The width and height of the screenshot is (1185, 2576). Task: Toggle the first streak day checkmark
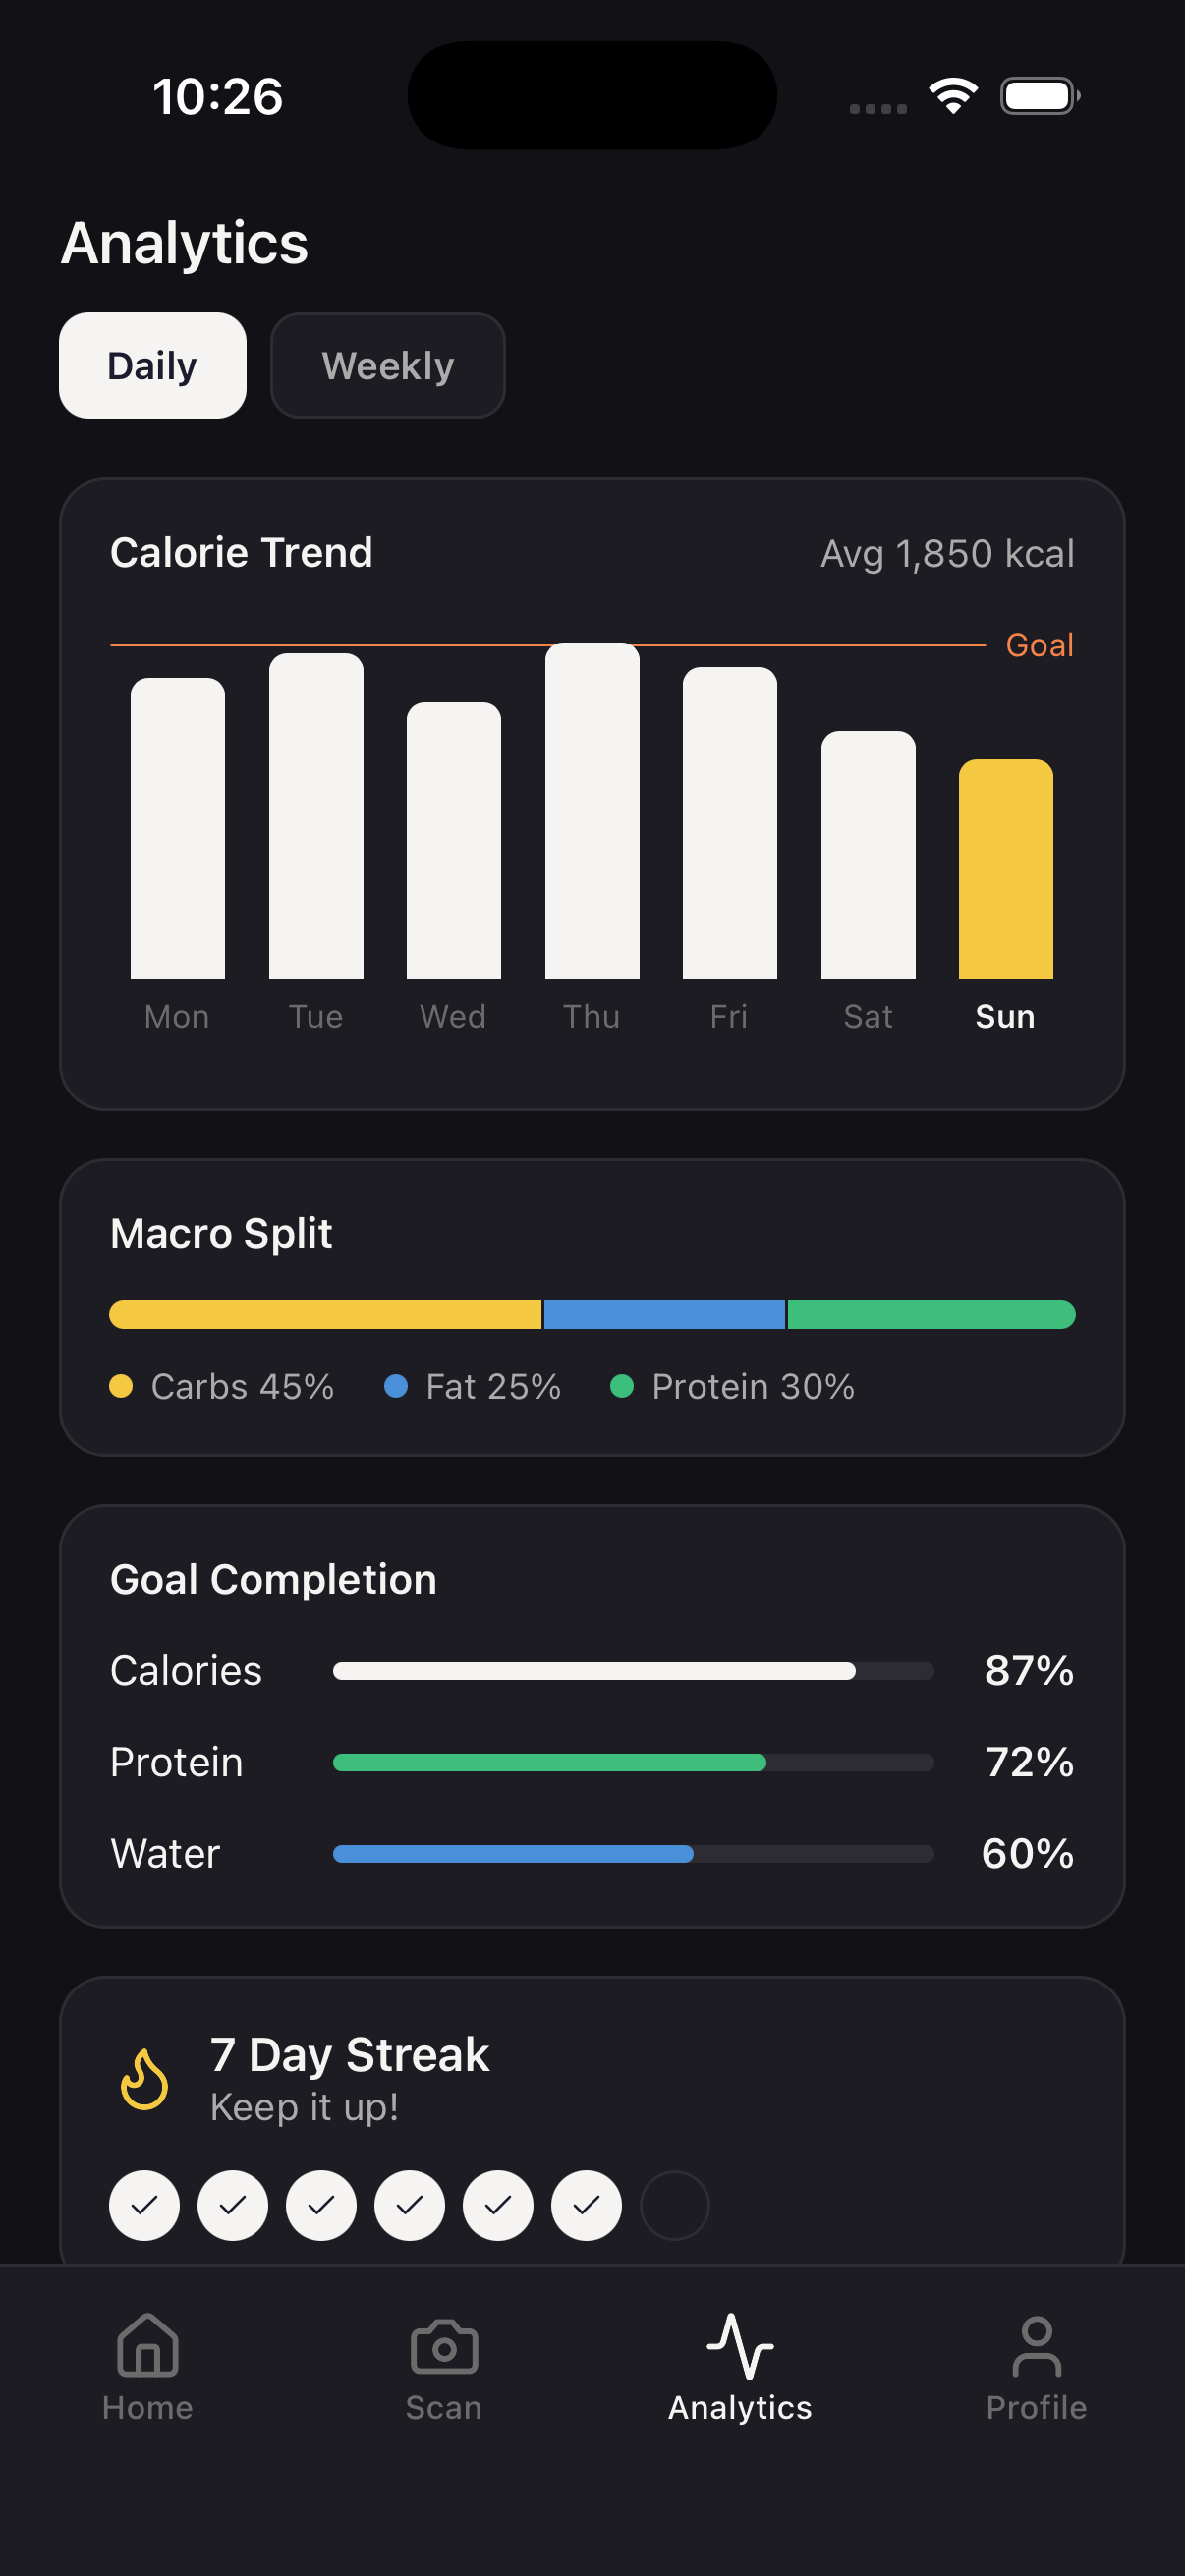click(x=144, y=2205)
